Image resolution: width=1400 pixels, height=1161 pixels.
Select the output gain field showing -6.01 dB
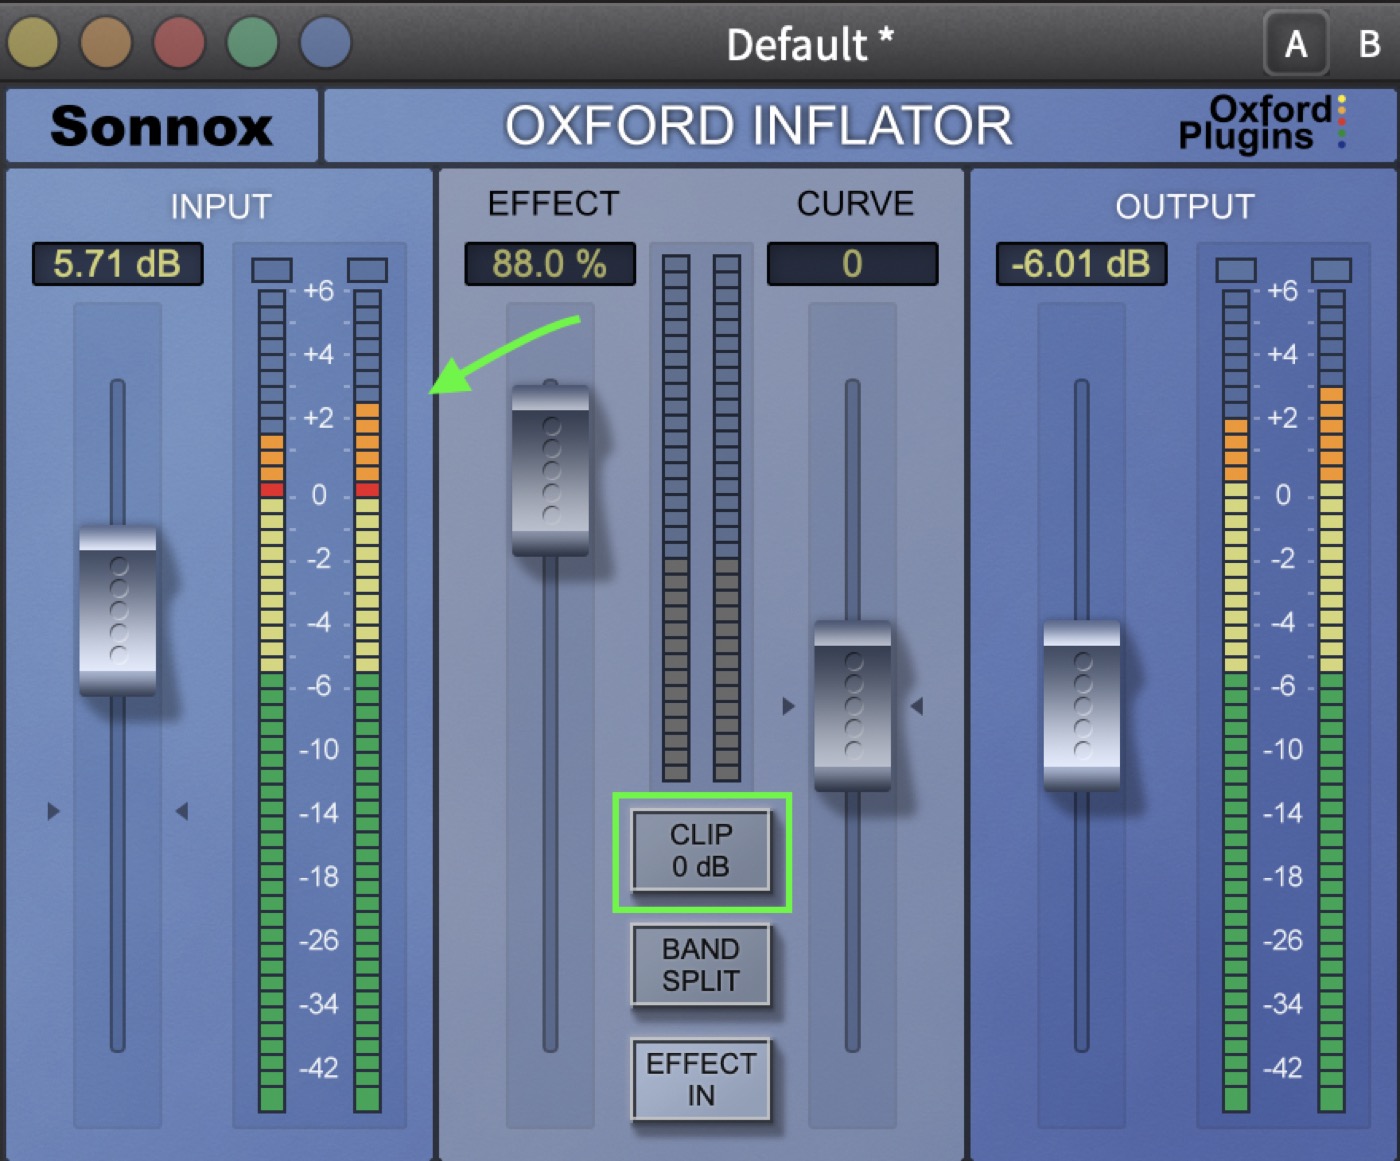pyautogui.click(x=1081, y=264)
